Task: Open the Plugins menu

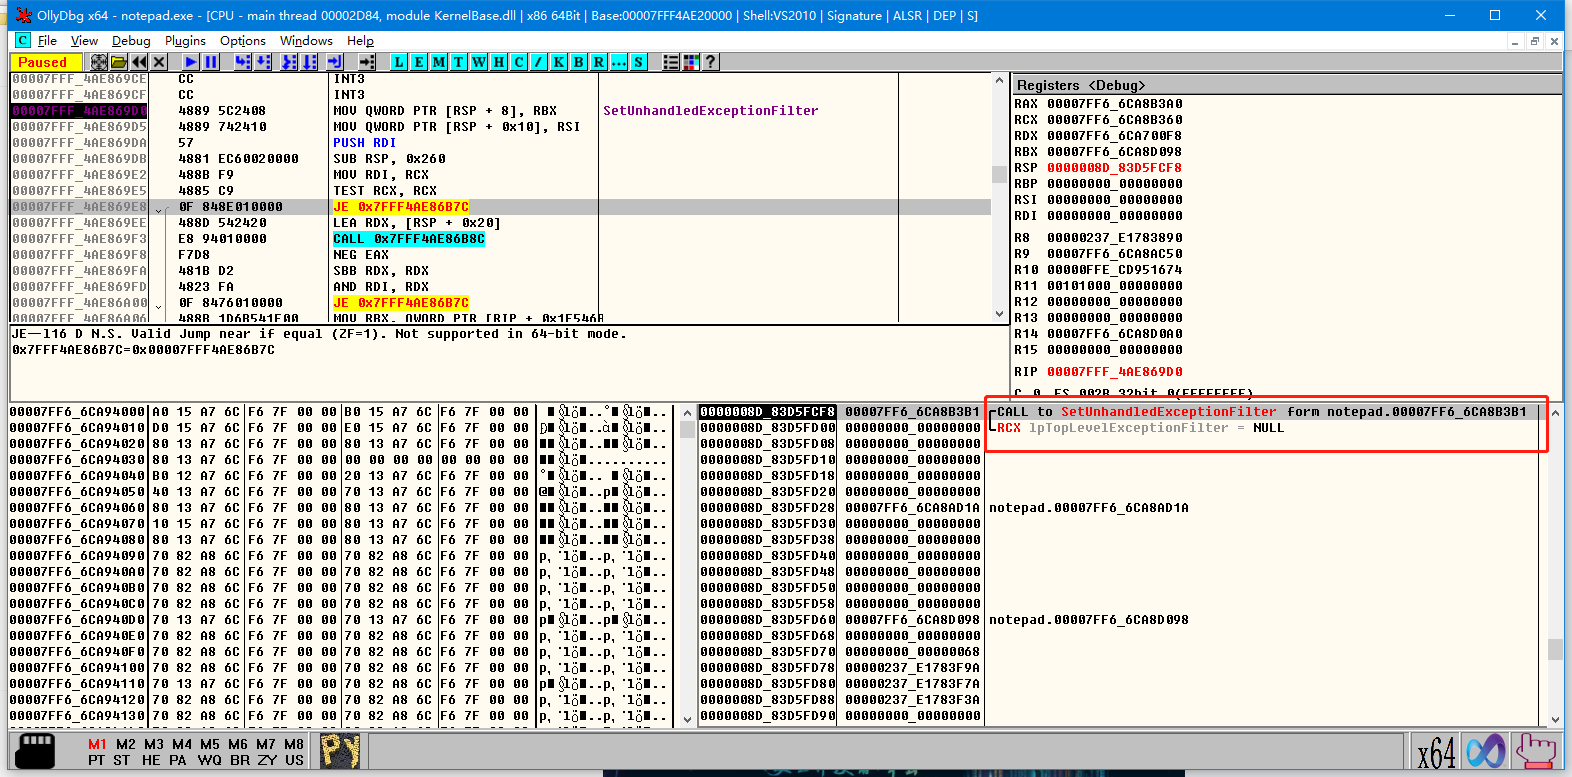Action: [x=185, y=41]
